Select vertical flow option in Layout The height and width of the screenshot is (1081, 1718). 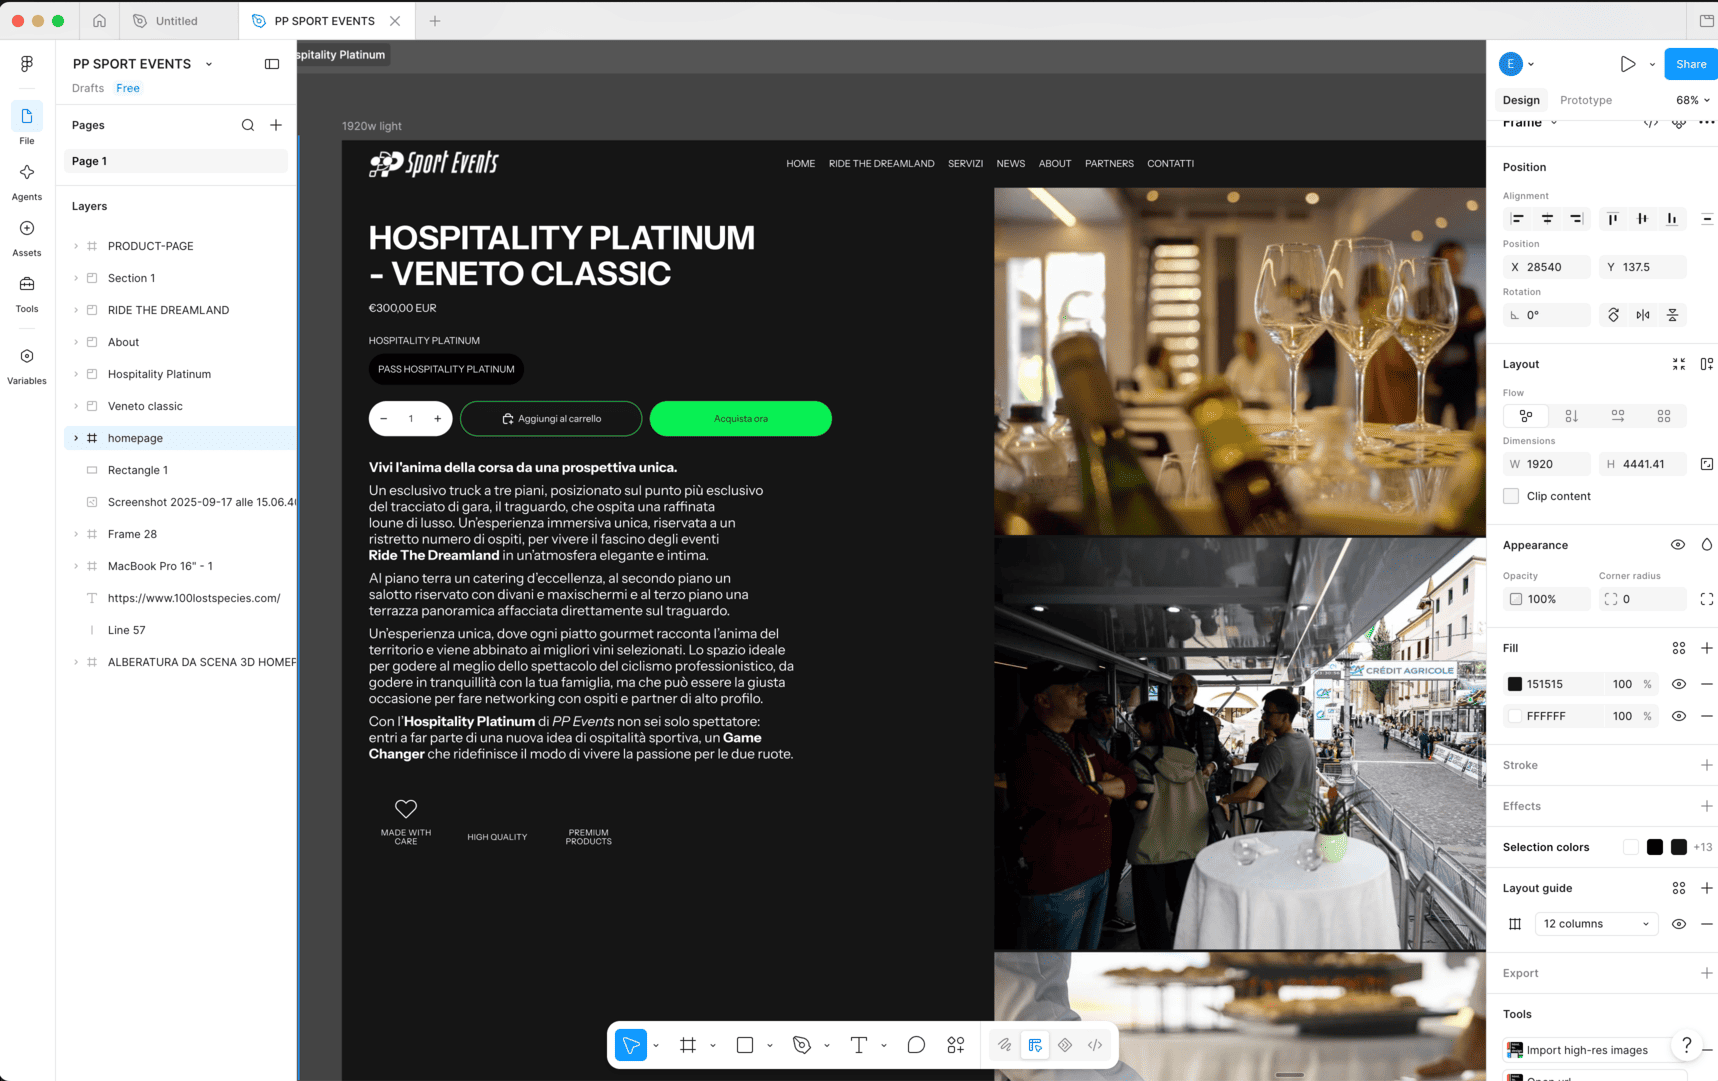pyautogui.click(x=1572, y=416)
